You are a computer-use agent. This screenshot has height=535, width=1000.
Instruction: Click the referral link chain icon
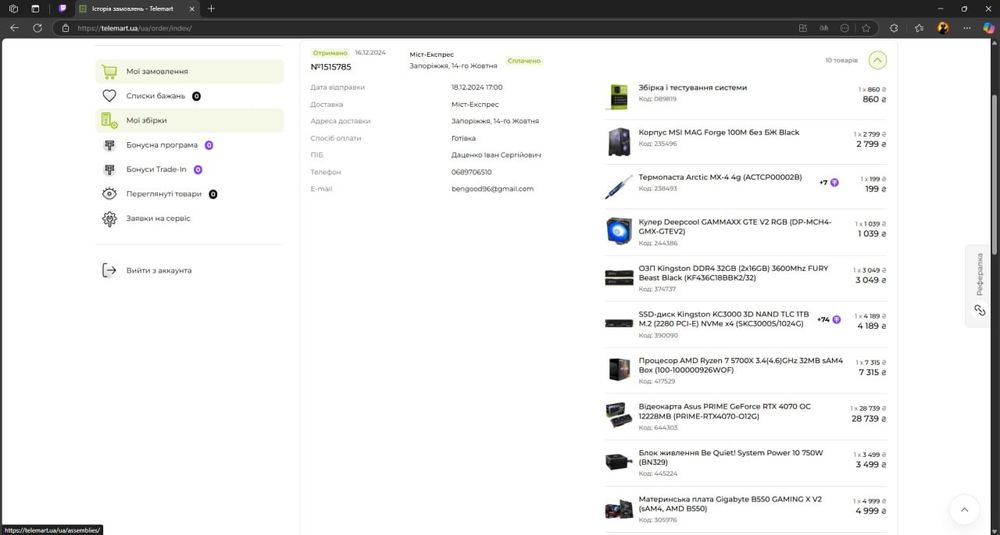tap(980, 311)
